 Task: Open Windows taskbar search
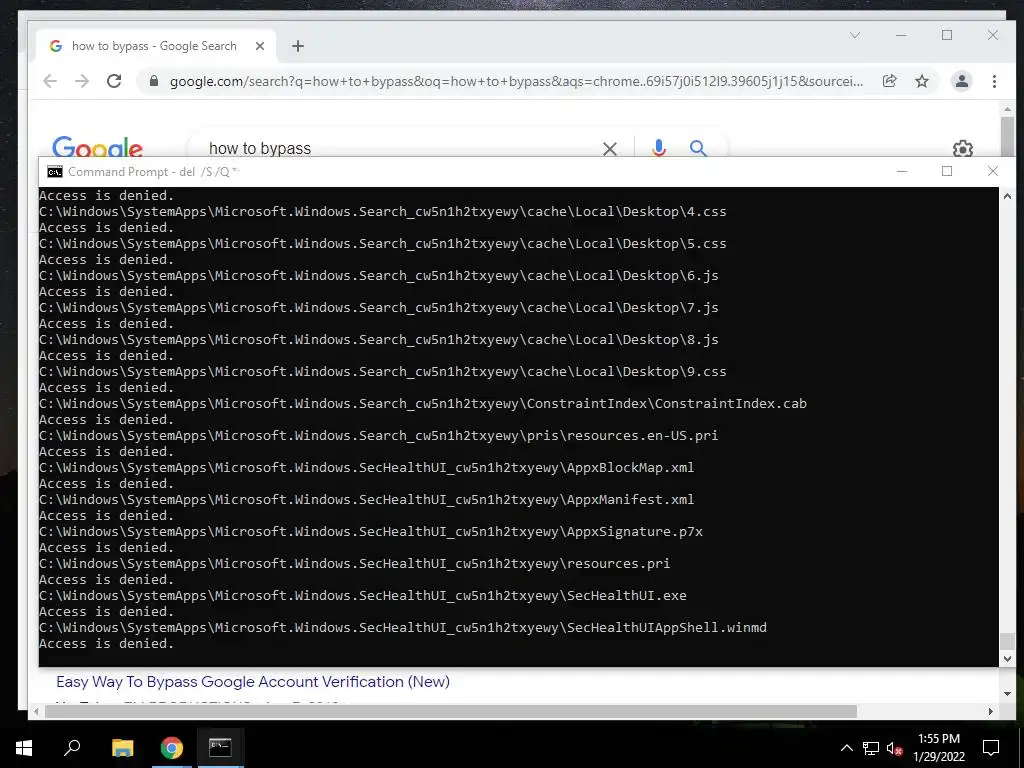(72, 748)
